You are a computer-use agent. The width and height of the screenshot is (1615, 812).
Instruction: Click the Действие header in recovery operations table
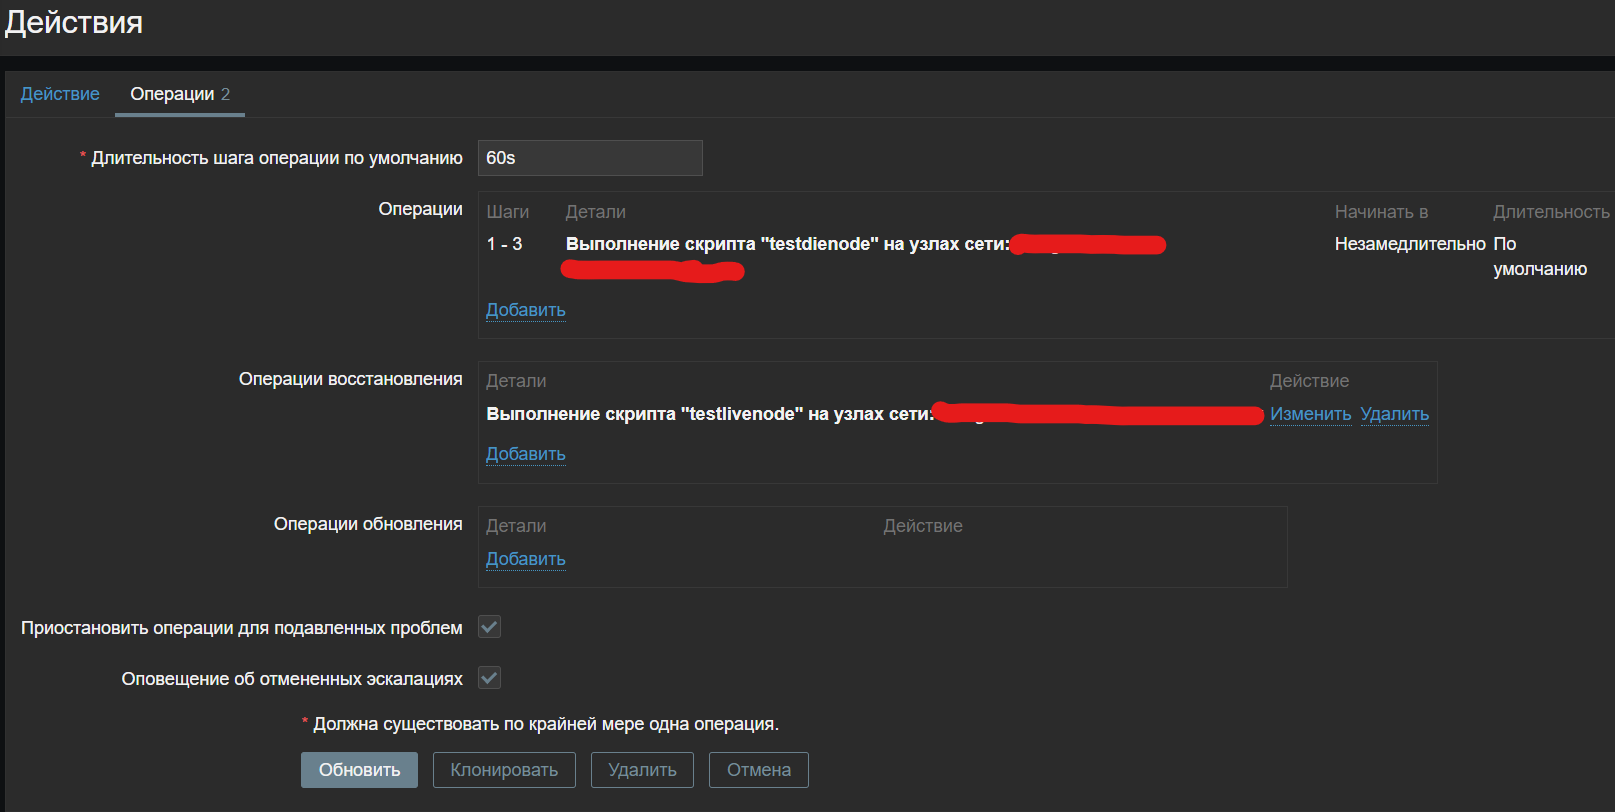click(1309, 381)
